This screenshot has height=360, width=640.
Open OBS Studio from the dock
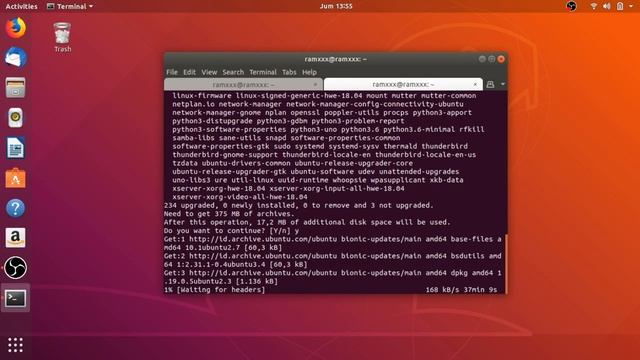16,268
